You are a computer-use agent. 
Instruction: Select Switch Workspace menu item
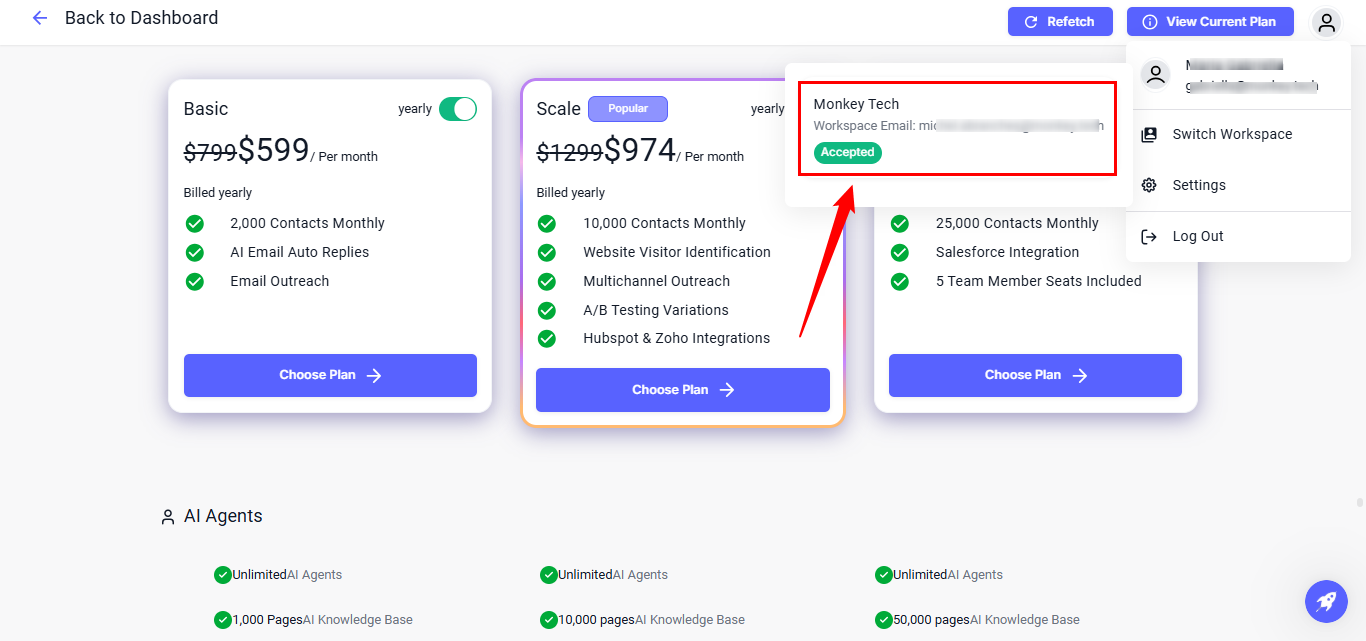point(1232,134)
